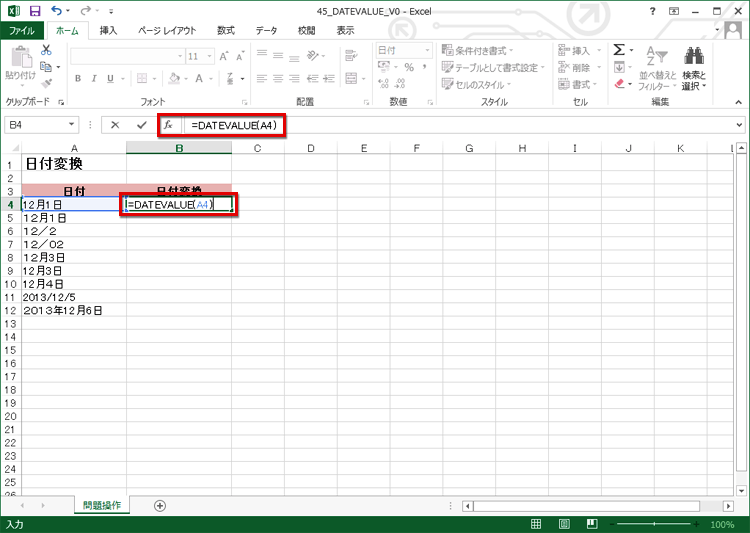Switch to データ tab
The height and width of the screenshot is (533, 750).
[266, 31]
